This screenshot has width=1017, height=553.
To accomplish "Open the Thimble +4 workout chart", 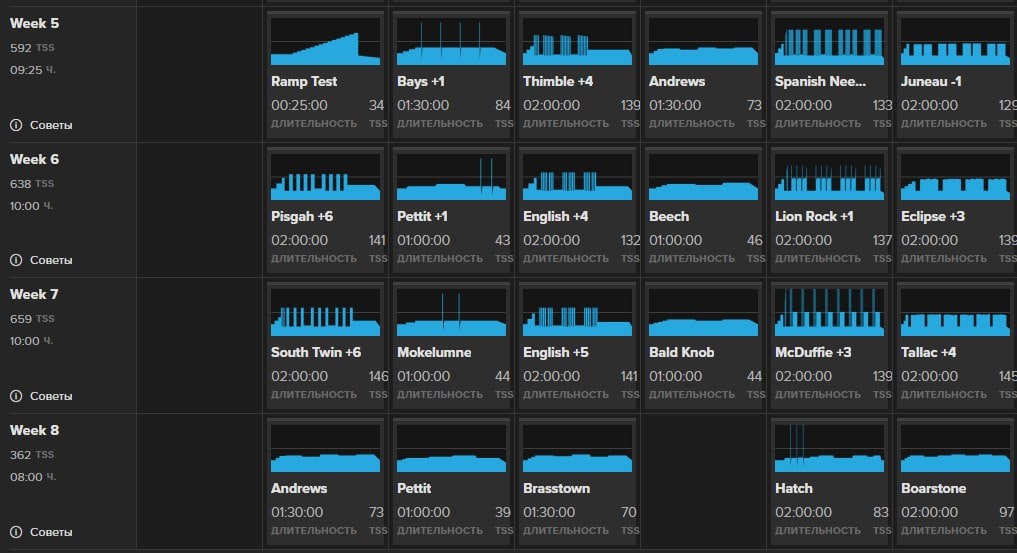I will coord(577,41).
